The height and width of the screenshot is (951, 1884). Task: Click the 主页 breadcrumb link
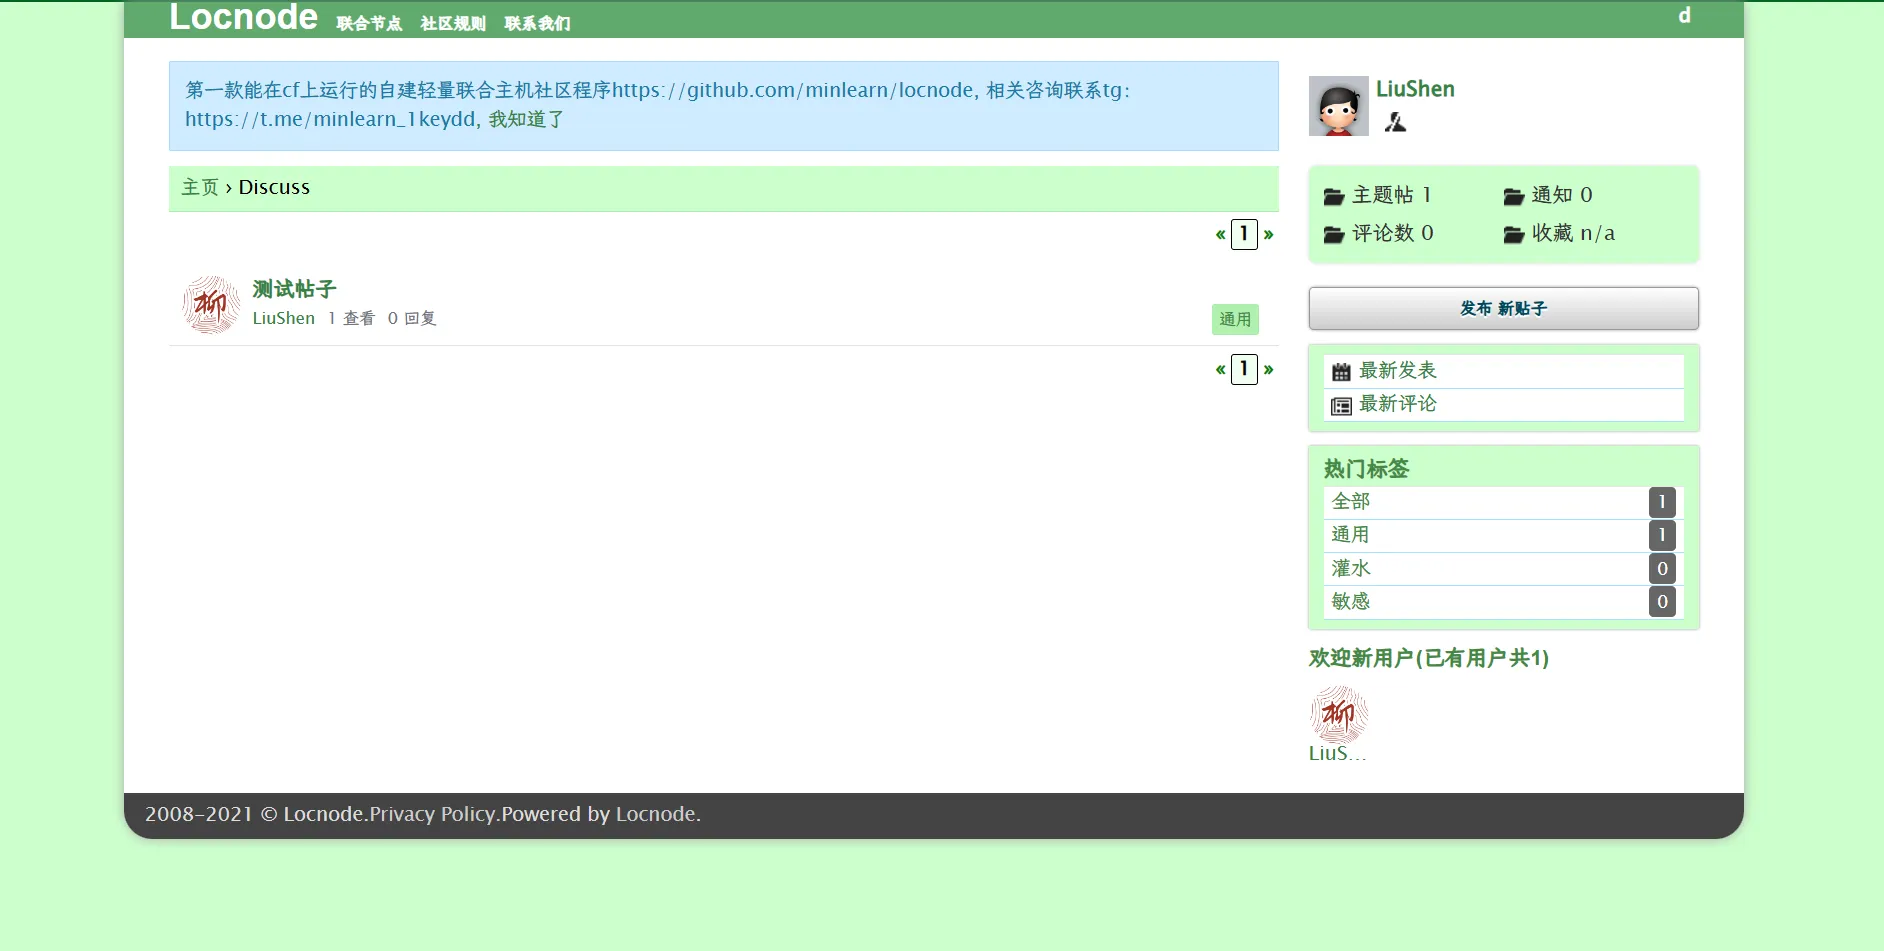[x=199, y=187]
